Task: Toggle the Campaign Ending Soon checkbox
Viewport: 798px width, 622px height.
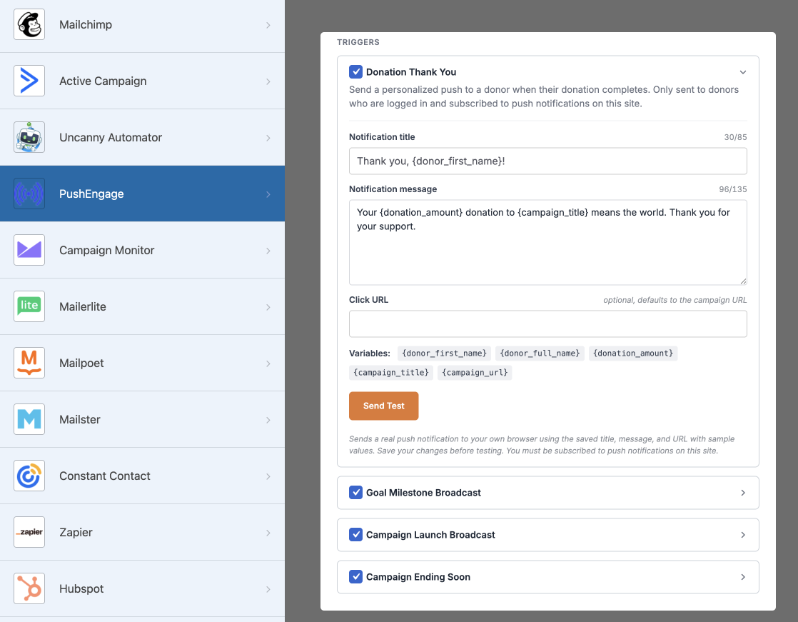Action: click(x=356, y=577)
